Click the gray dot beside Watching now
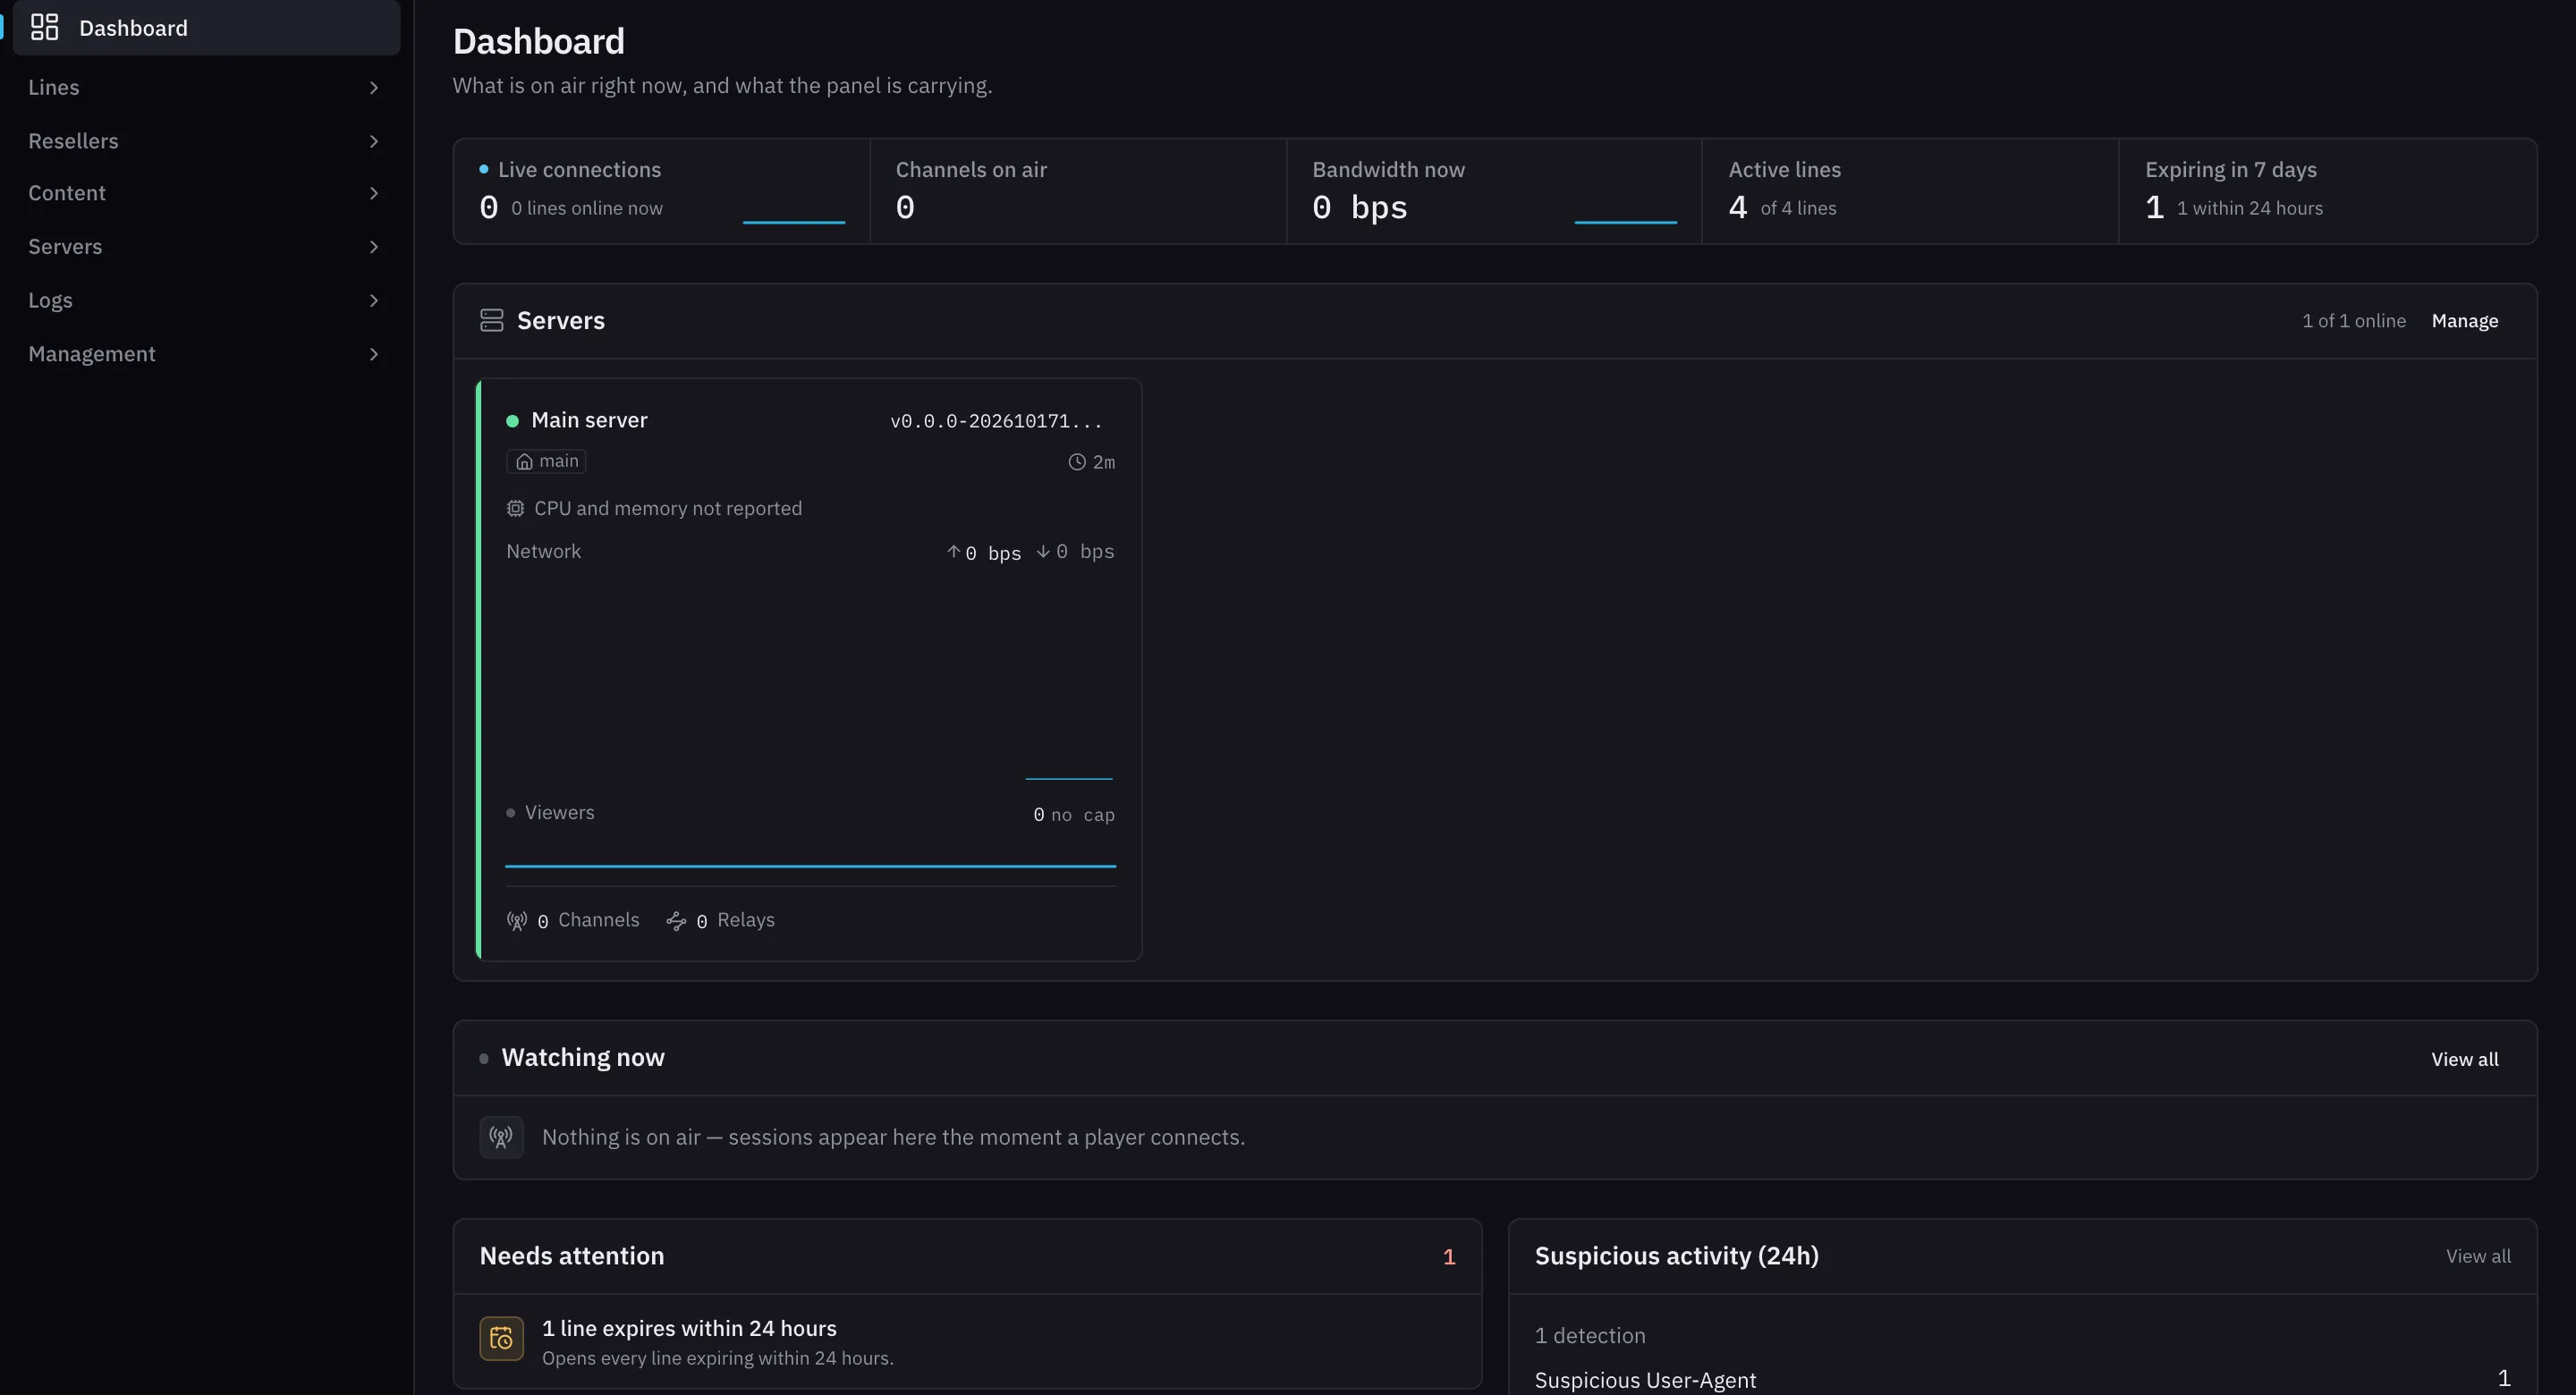Viewport: 2576px width, 1395px height. (484, 1058)
